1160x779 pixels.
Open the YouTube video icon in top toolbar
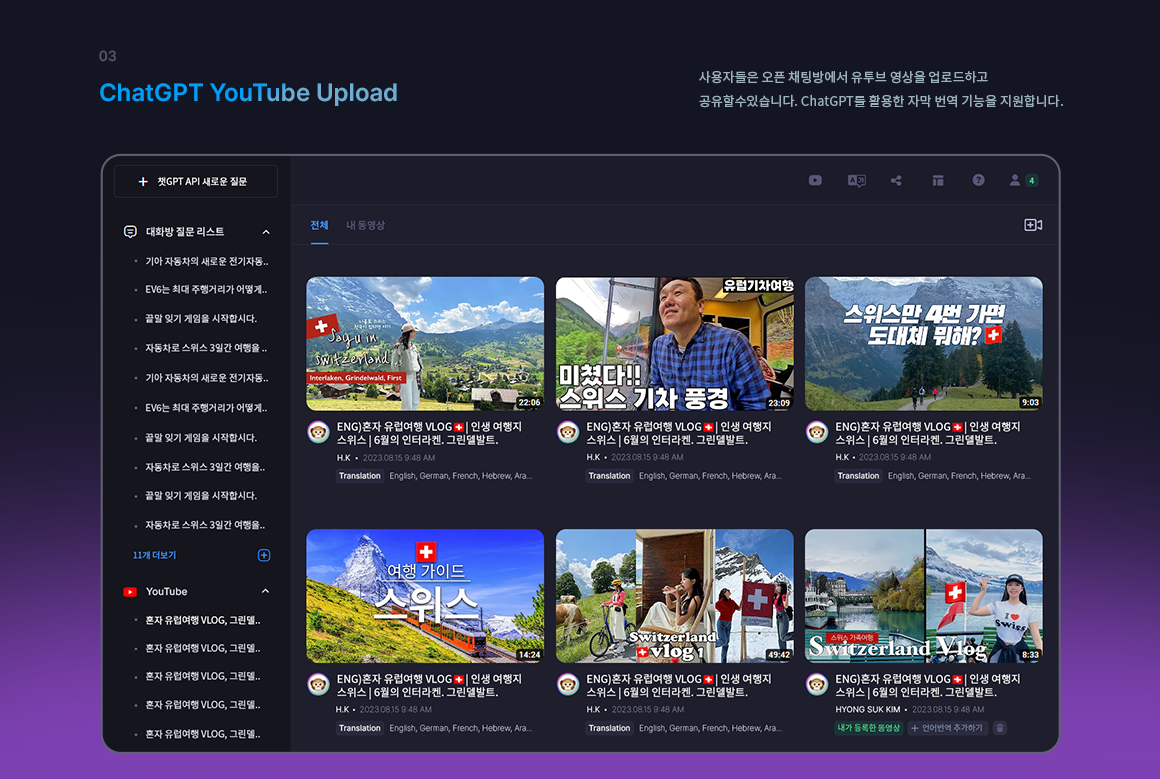point(815,181)
